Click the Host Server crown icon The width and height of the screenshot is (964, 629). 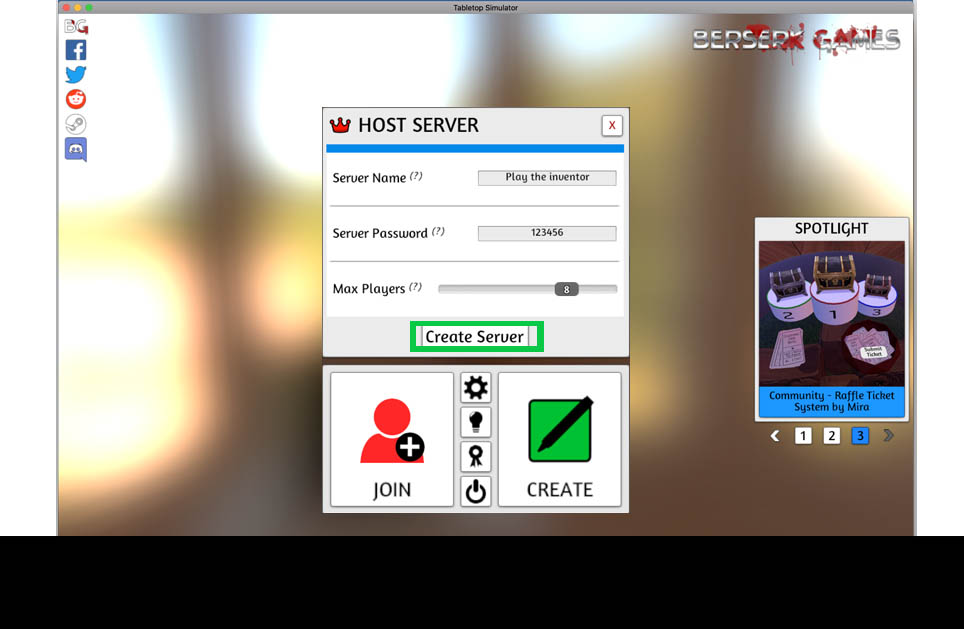tap(340, 125)
